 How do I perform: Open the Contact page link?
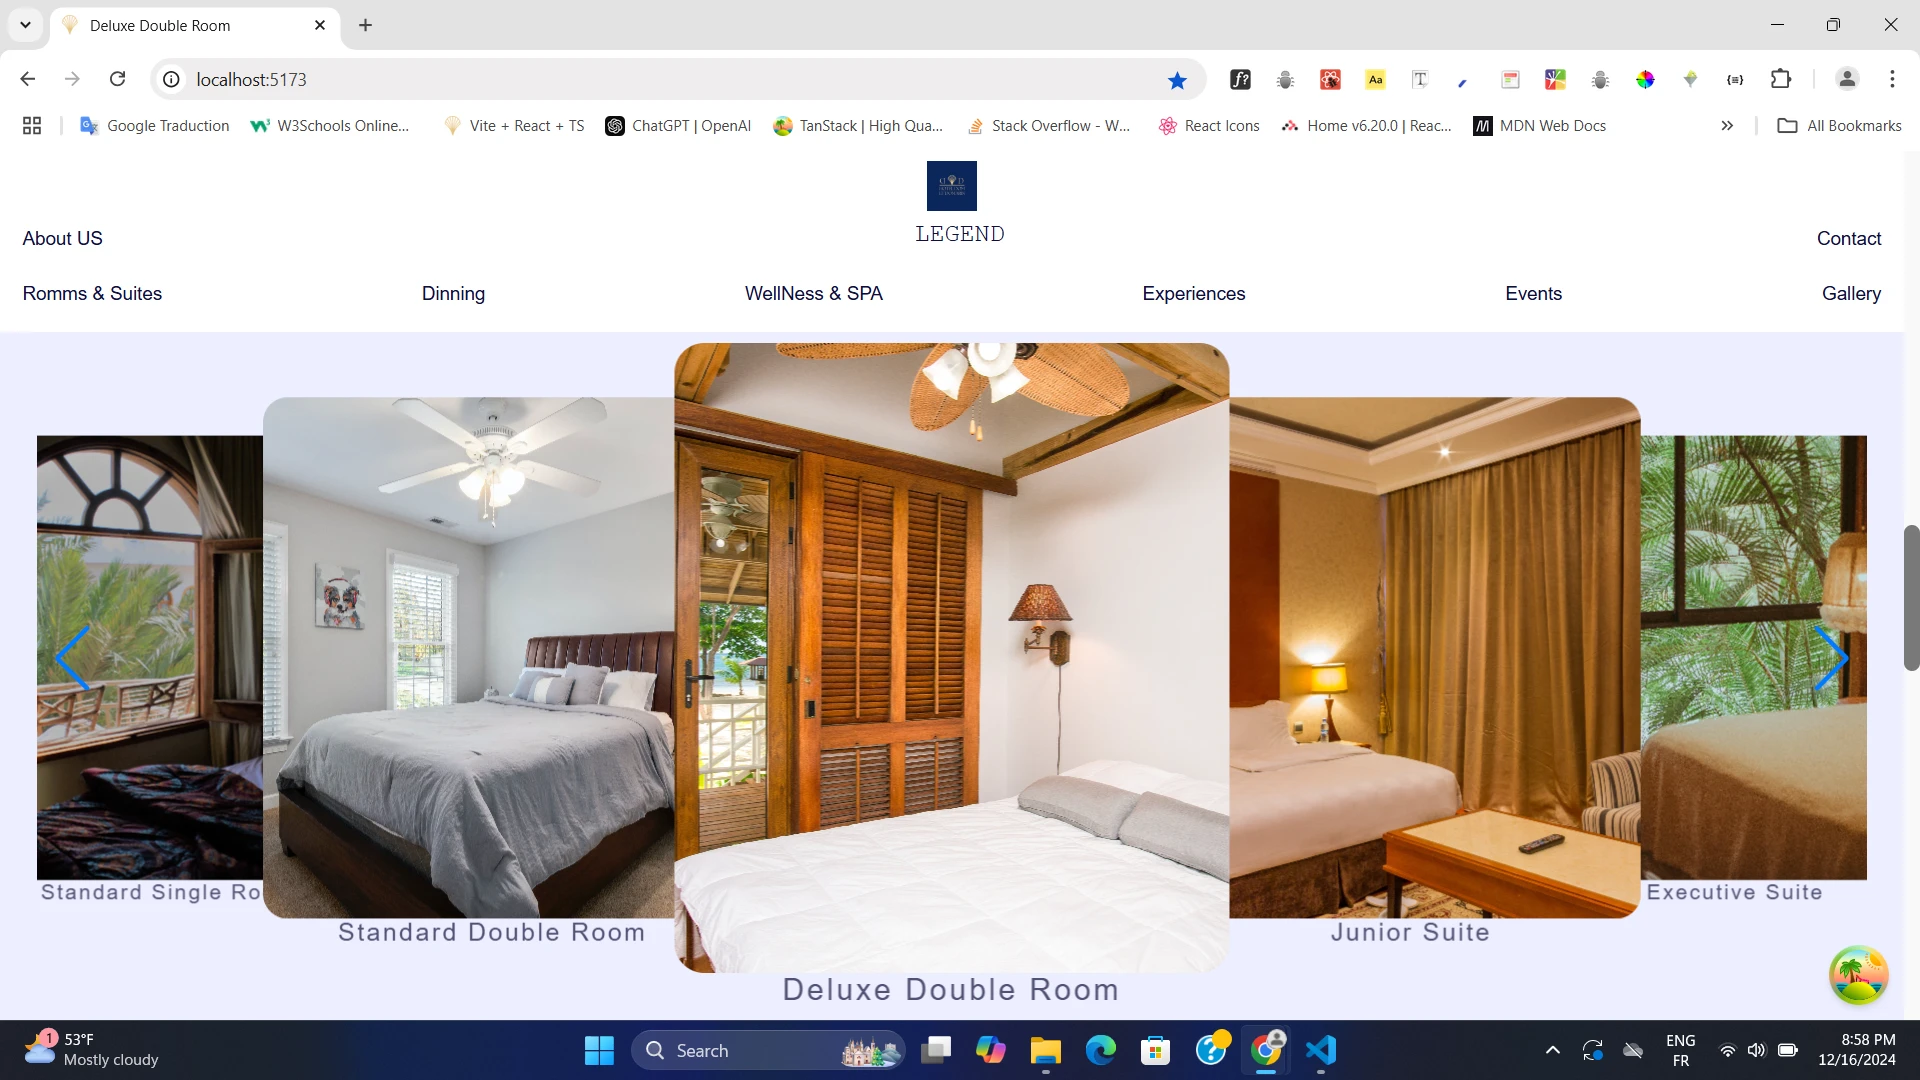tap(1848, 238)
